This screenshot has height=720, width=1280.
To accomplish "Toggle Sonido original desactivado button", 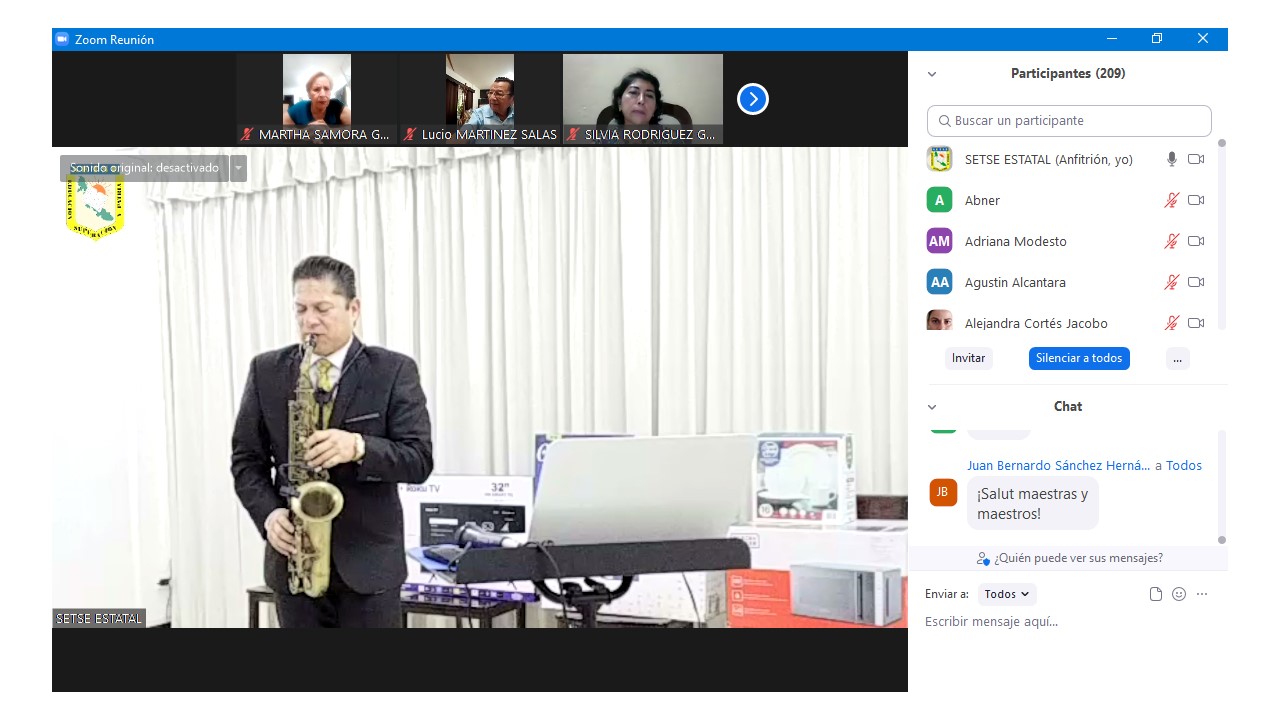I will point(144,168).
